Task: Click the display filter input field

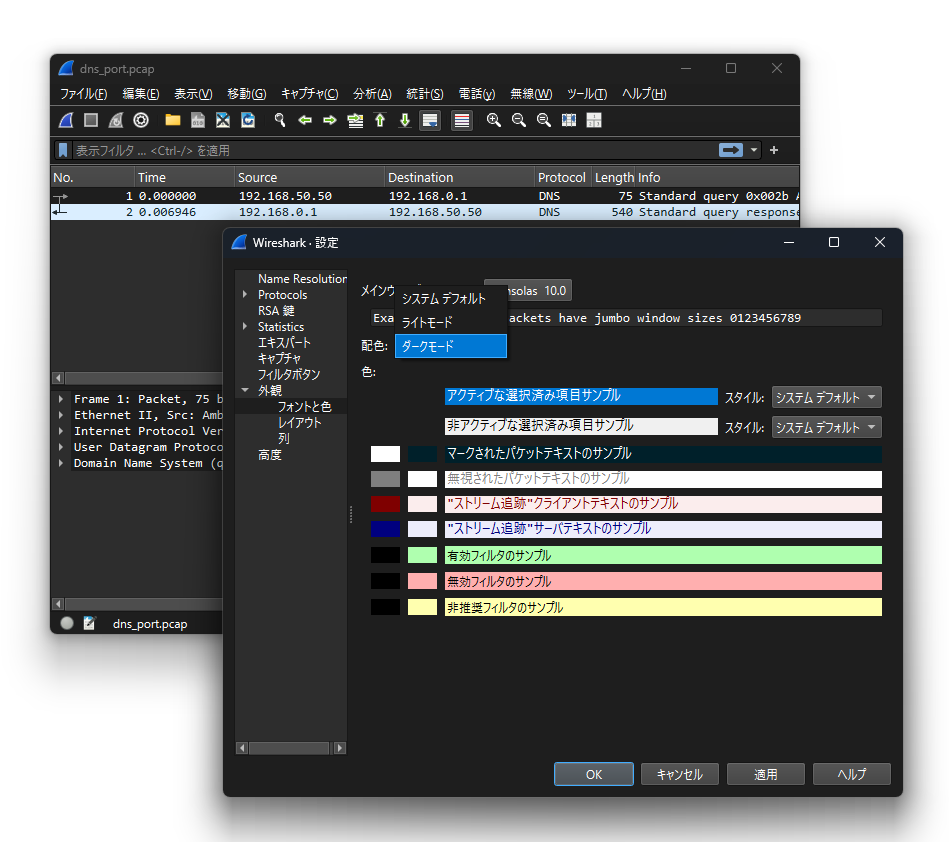Action: 393,150
